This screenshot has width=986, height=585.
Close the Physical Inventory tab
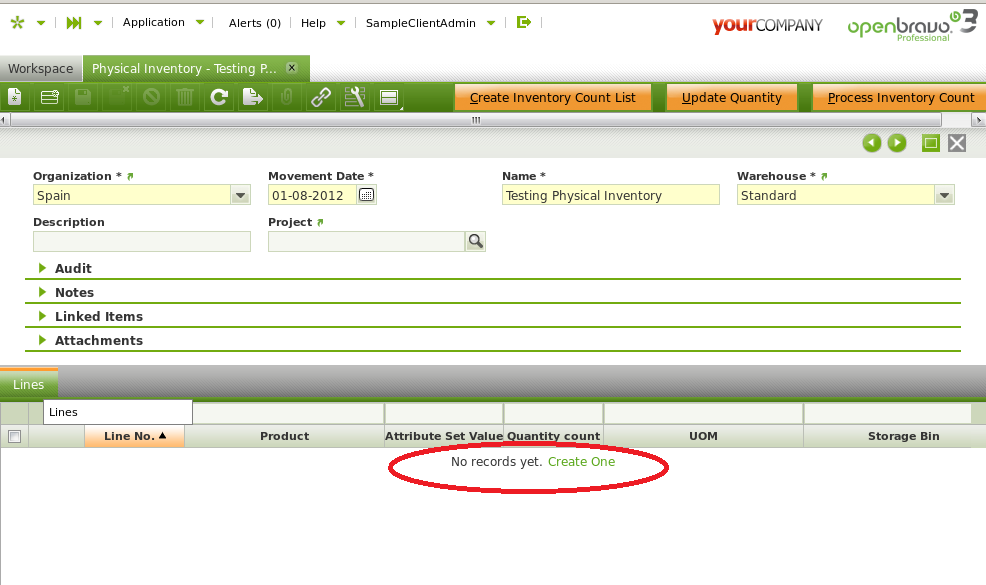click(292, 67)
